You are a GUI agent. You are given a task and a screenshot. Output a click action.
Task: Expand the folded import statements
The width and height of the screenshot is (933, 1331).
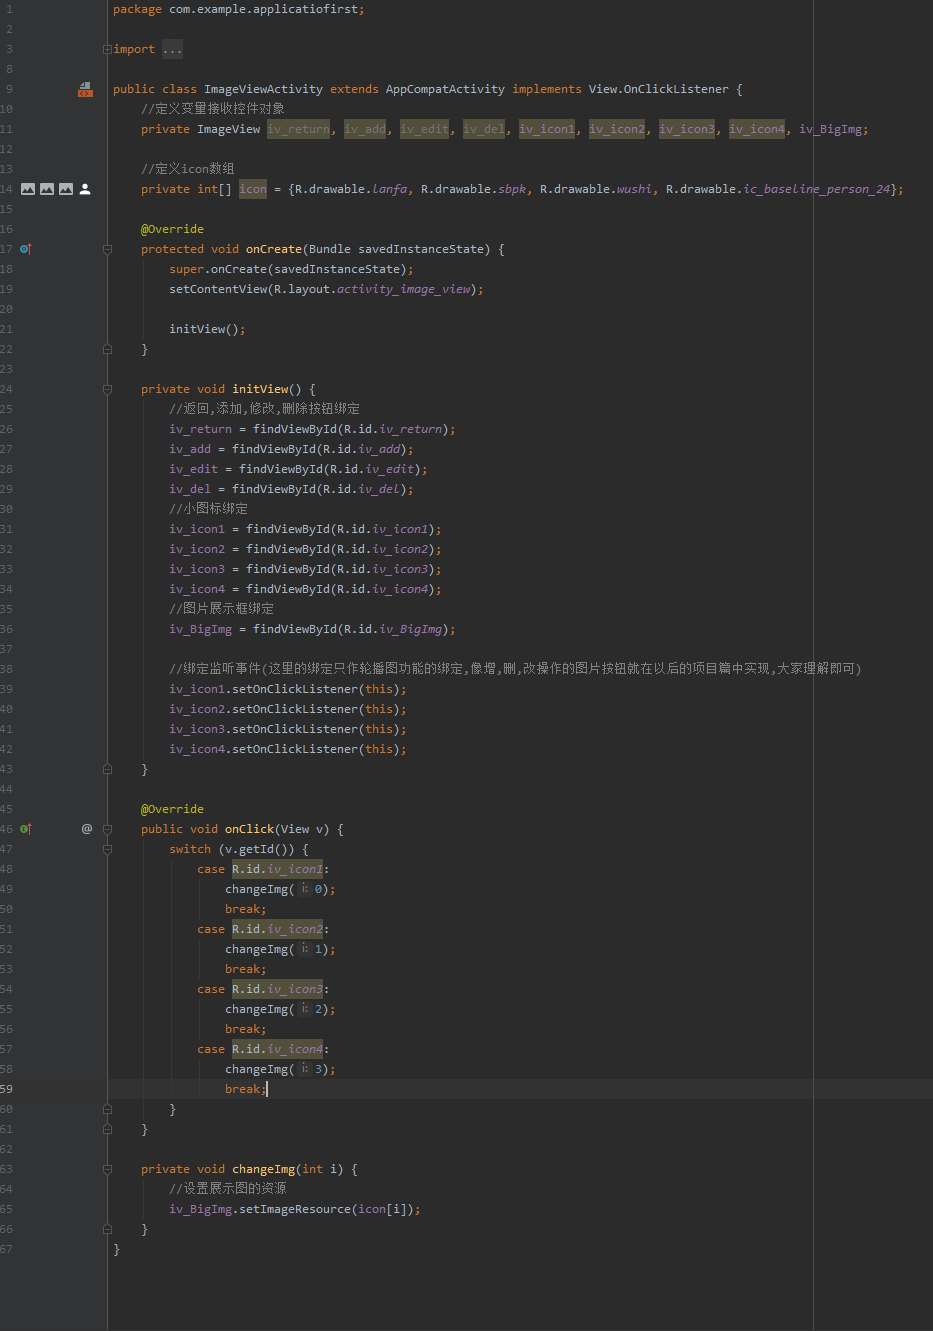(107, 49)
